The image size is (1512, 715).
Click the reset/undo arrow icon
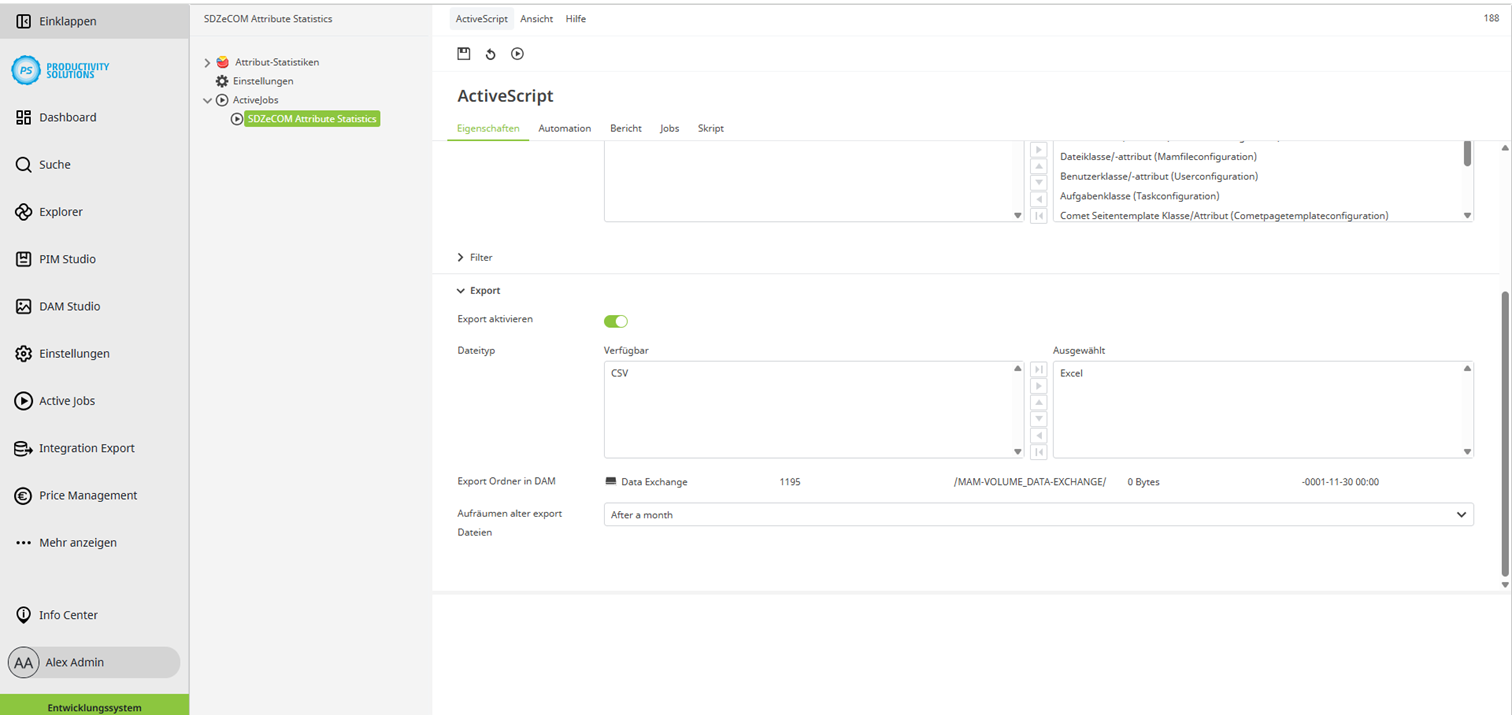click(x=491, y=54)
